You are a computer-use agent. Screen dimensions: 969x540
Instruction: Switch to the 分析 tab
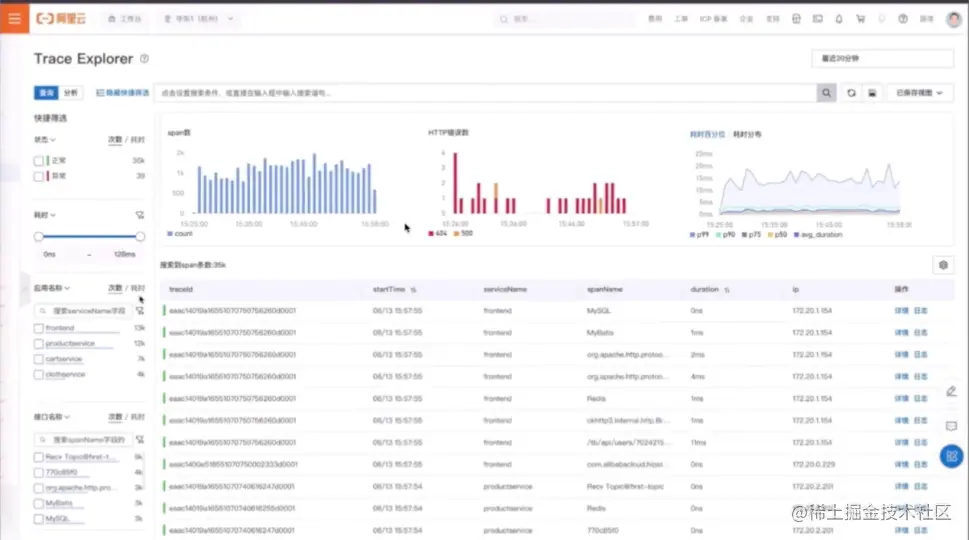coord(70,93)
